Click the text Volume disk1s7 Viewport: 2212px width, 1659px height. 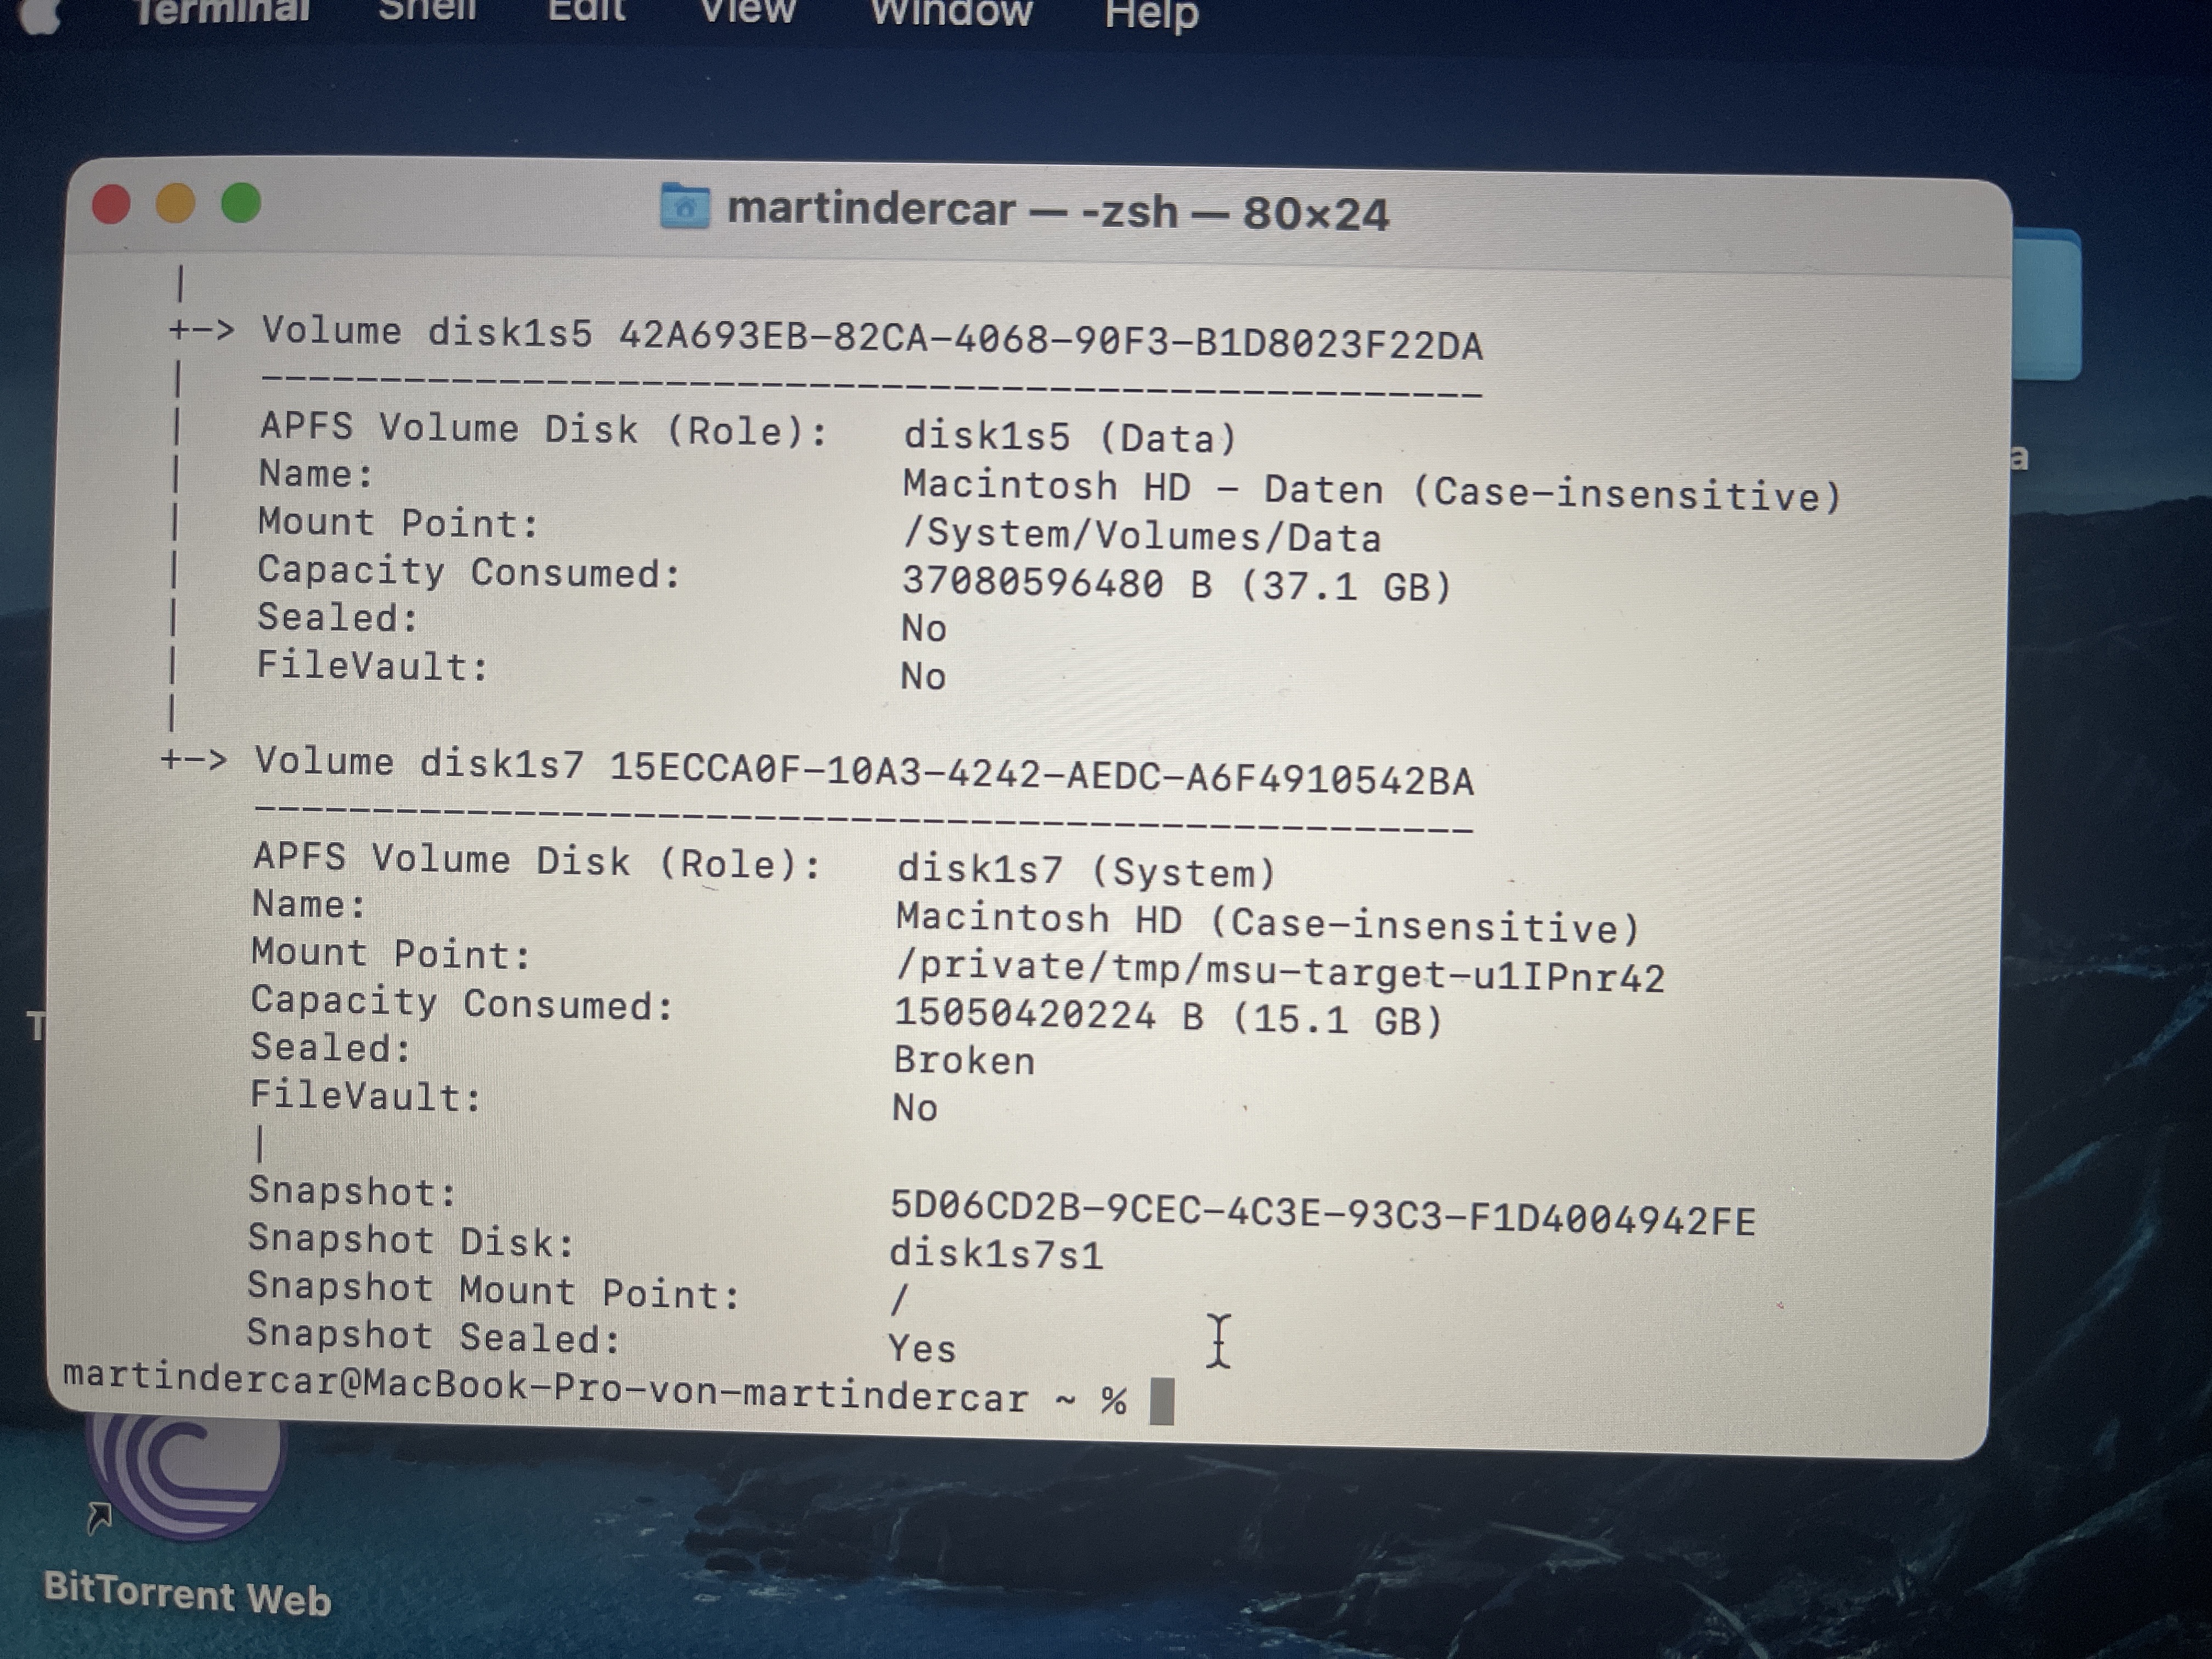coord(419,762)
